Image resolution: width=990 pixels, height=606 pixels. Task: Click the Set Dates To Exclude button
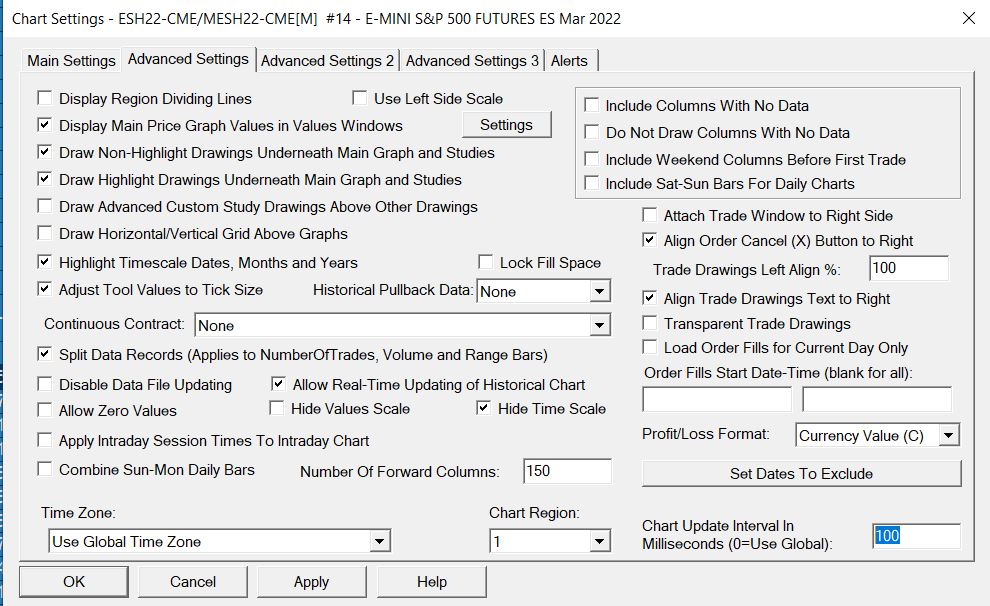click(801, 473)
